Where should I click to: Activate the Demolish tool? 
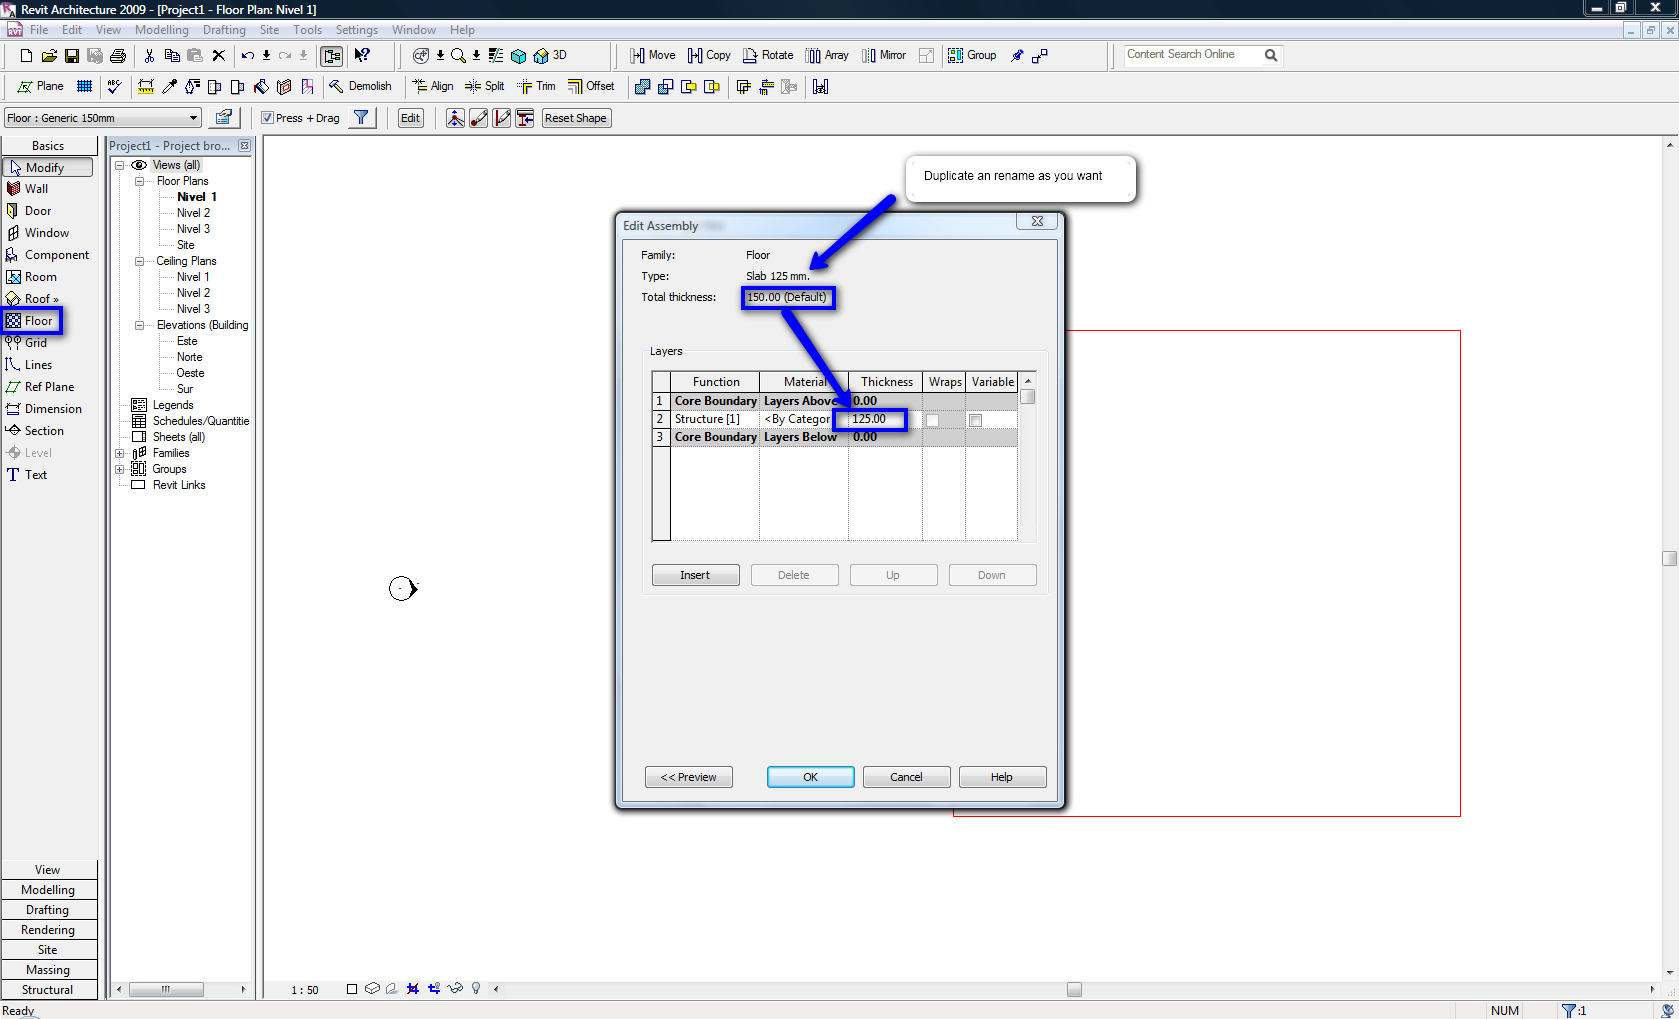point(360,86)
